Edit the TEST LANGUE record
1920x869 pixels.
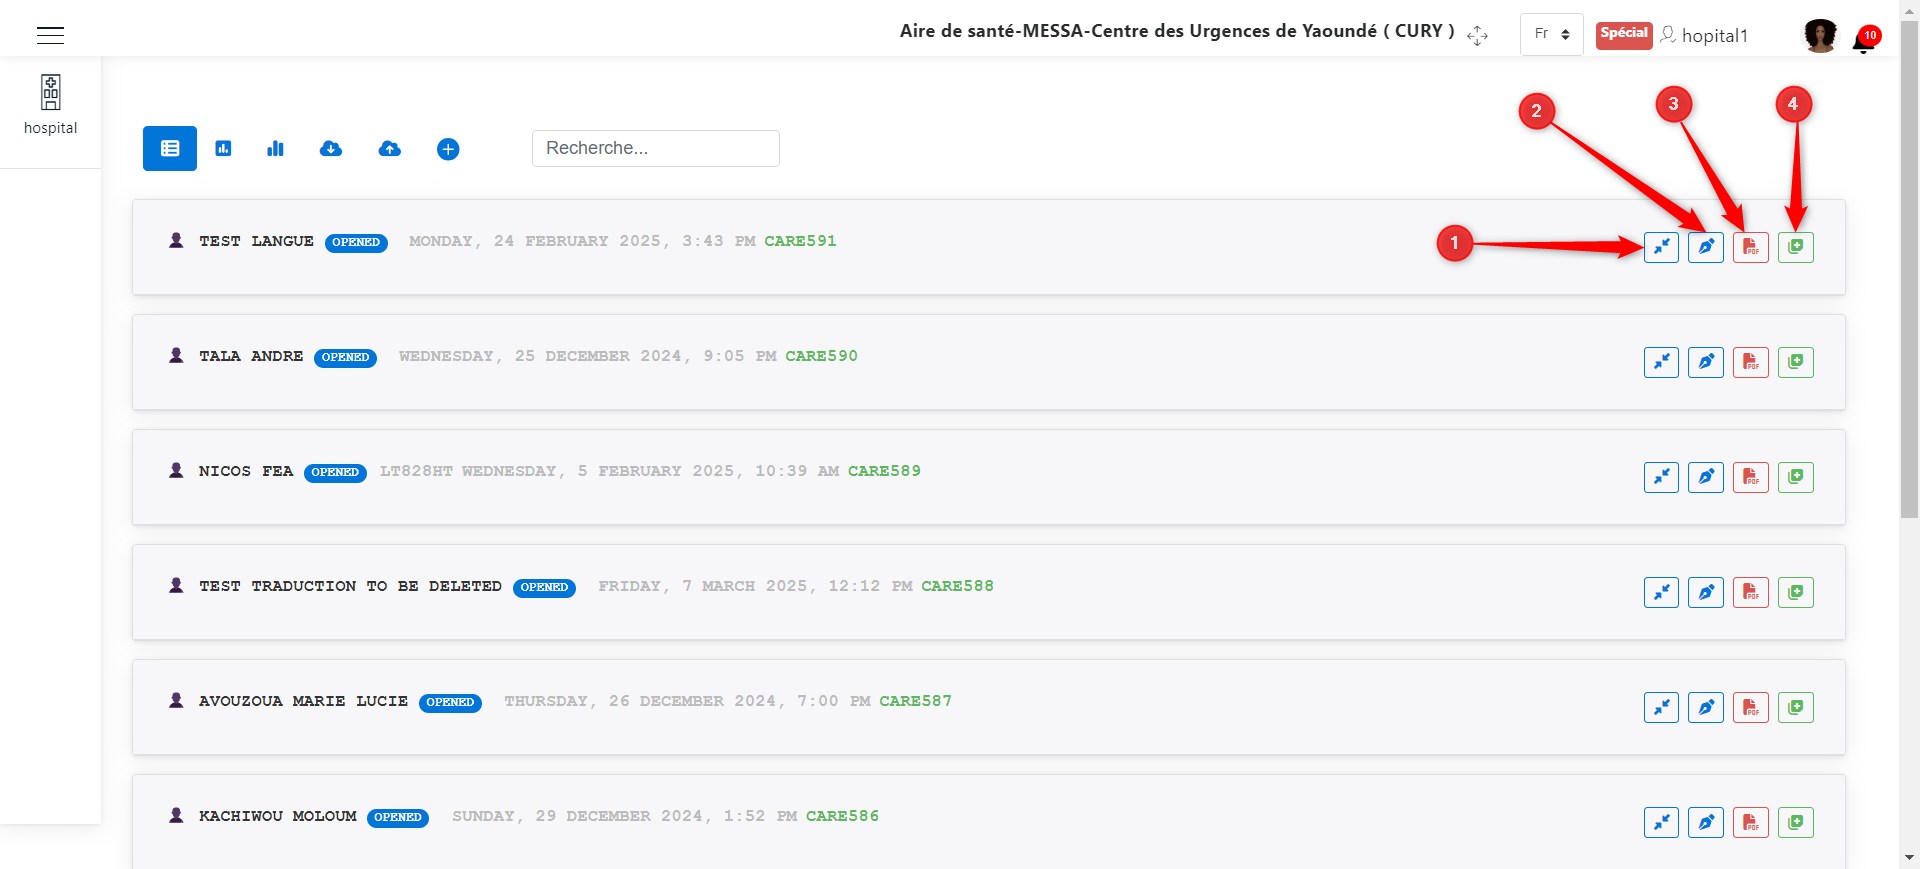pos(1706,247)
